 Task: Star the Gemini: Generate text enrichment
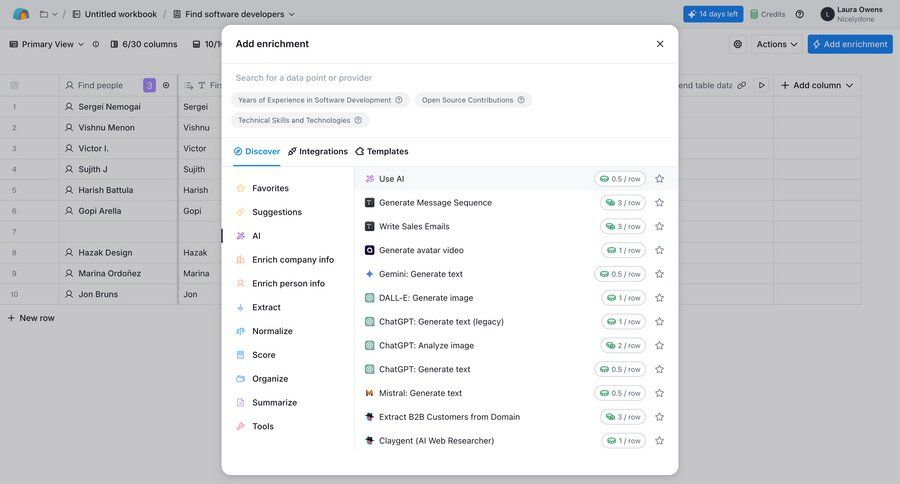click(660, 274)
